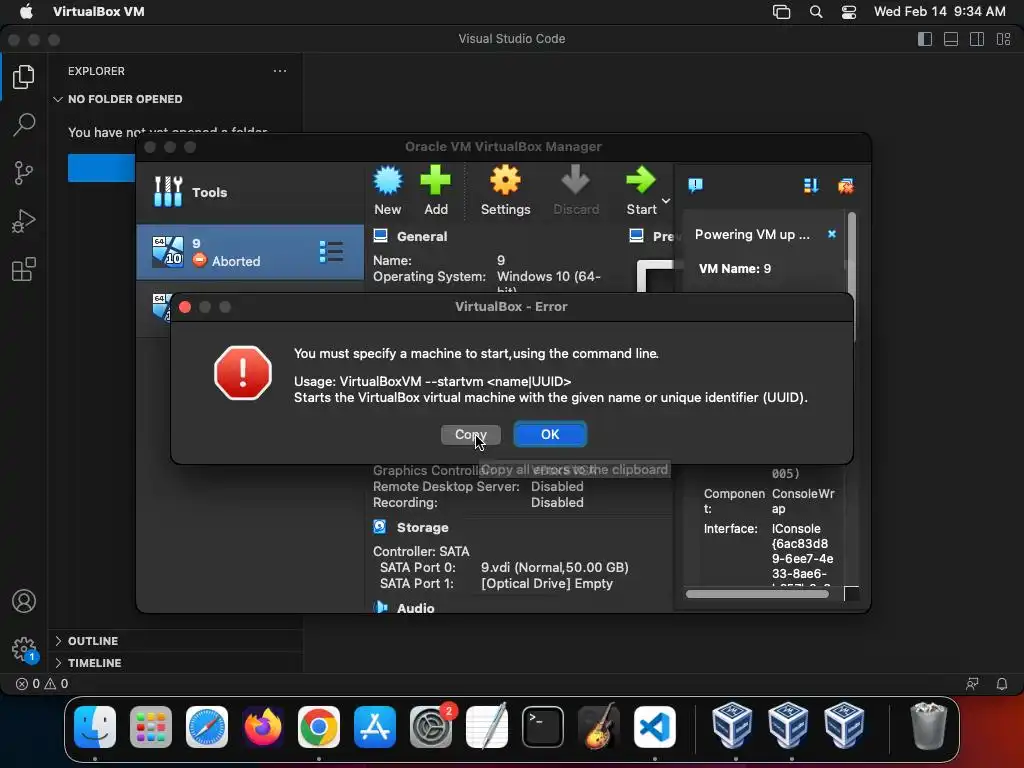Open Safari from the dock

click(207, 727)
